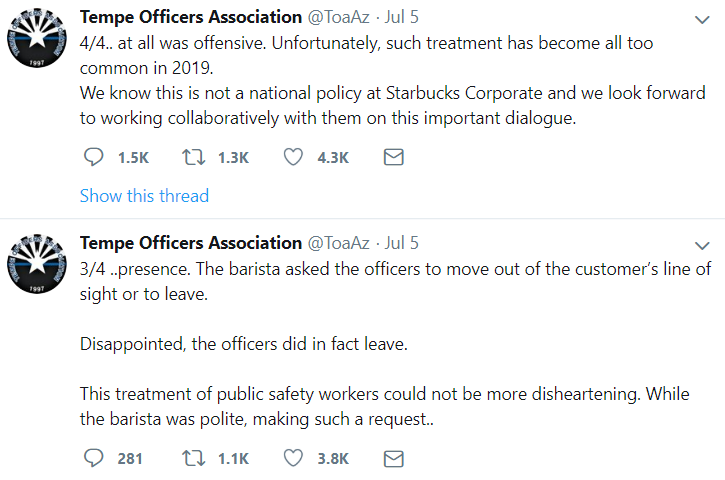Open Tempe Officers Association name on 4/4 tweet
This screenshot has height=480, width=725.
point(190,17)
